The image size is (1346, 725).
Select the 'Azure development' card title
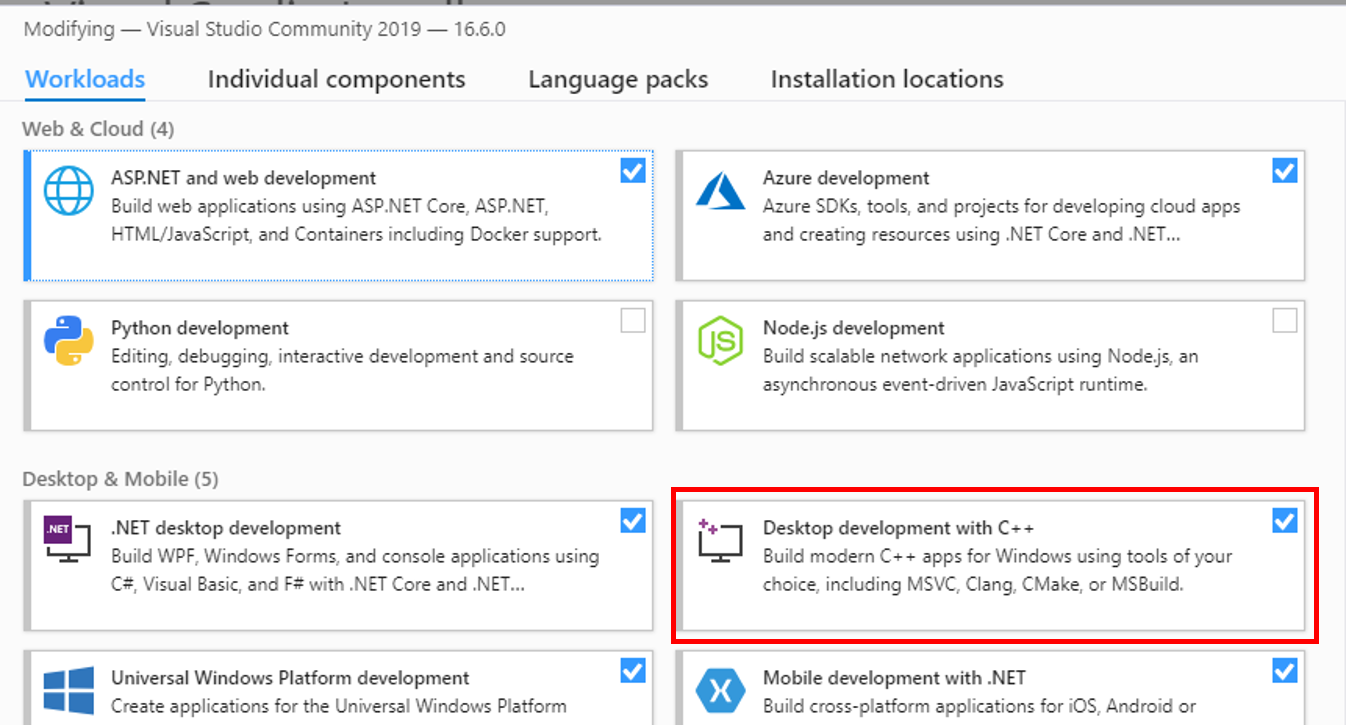point(846,178)
